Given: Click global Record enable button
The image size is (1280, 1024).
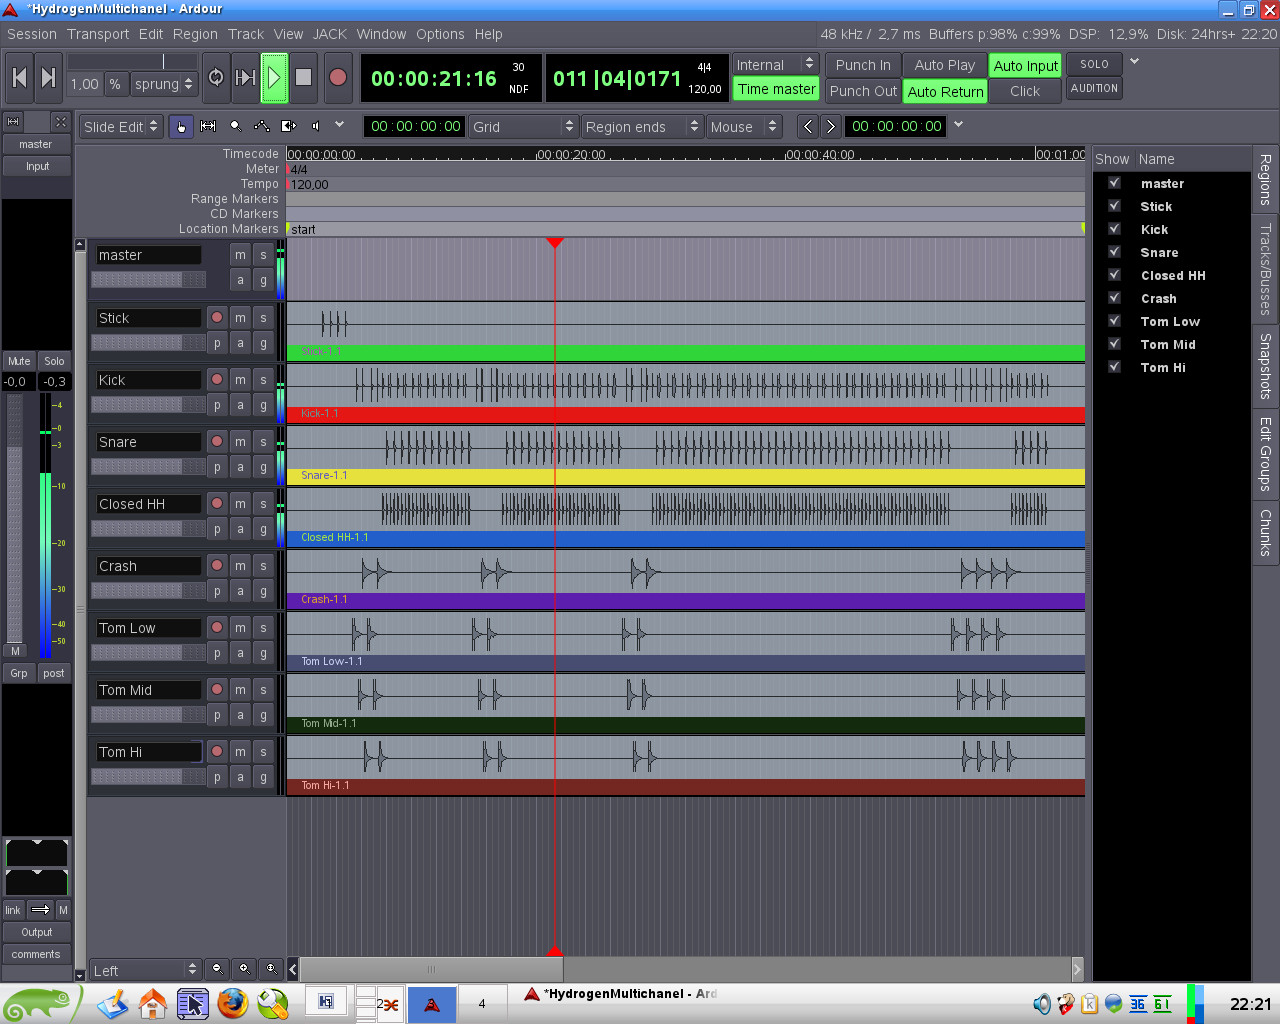Looking at the screenshot, I should [x=338, y=78].
